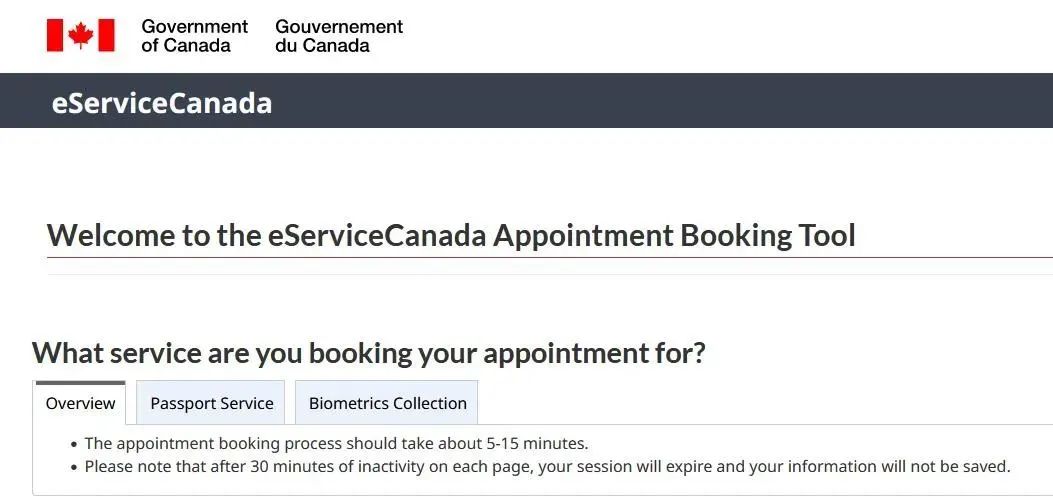The width and height of the screenshot is (1053, 500).
Task: Click the red maple leaf symbol
Action: click(81, 35)
